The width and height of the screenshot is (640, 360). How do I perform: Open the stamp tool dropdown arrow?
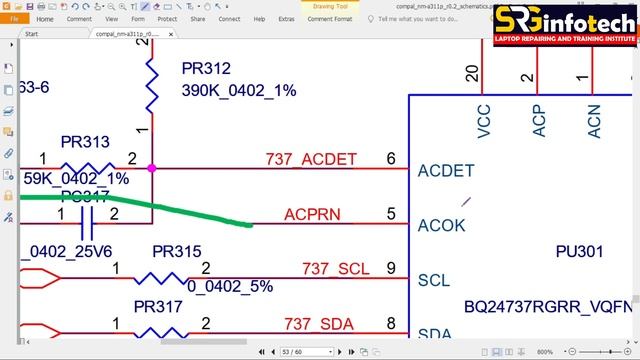pyautogui.click(x=103, y=7)
